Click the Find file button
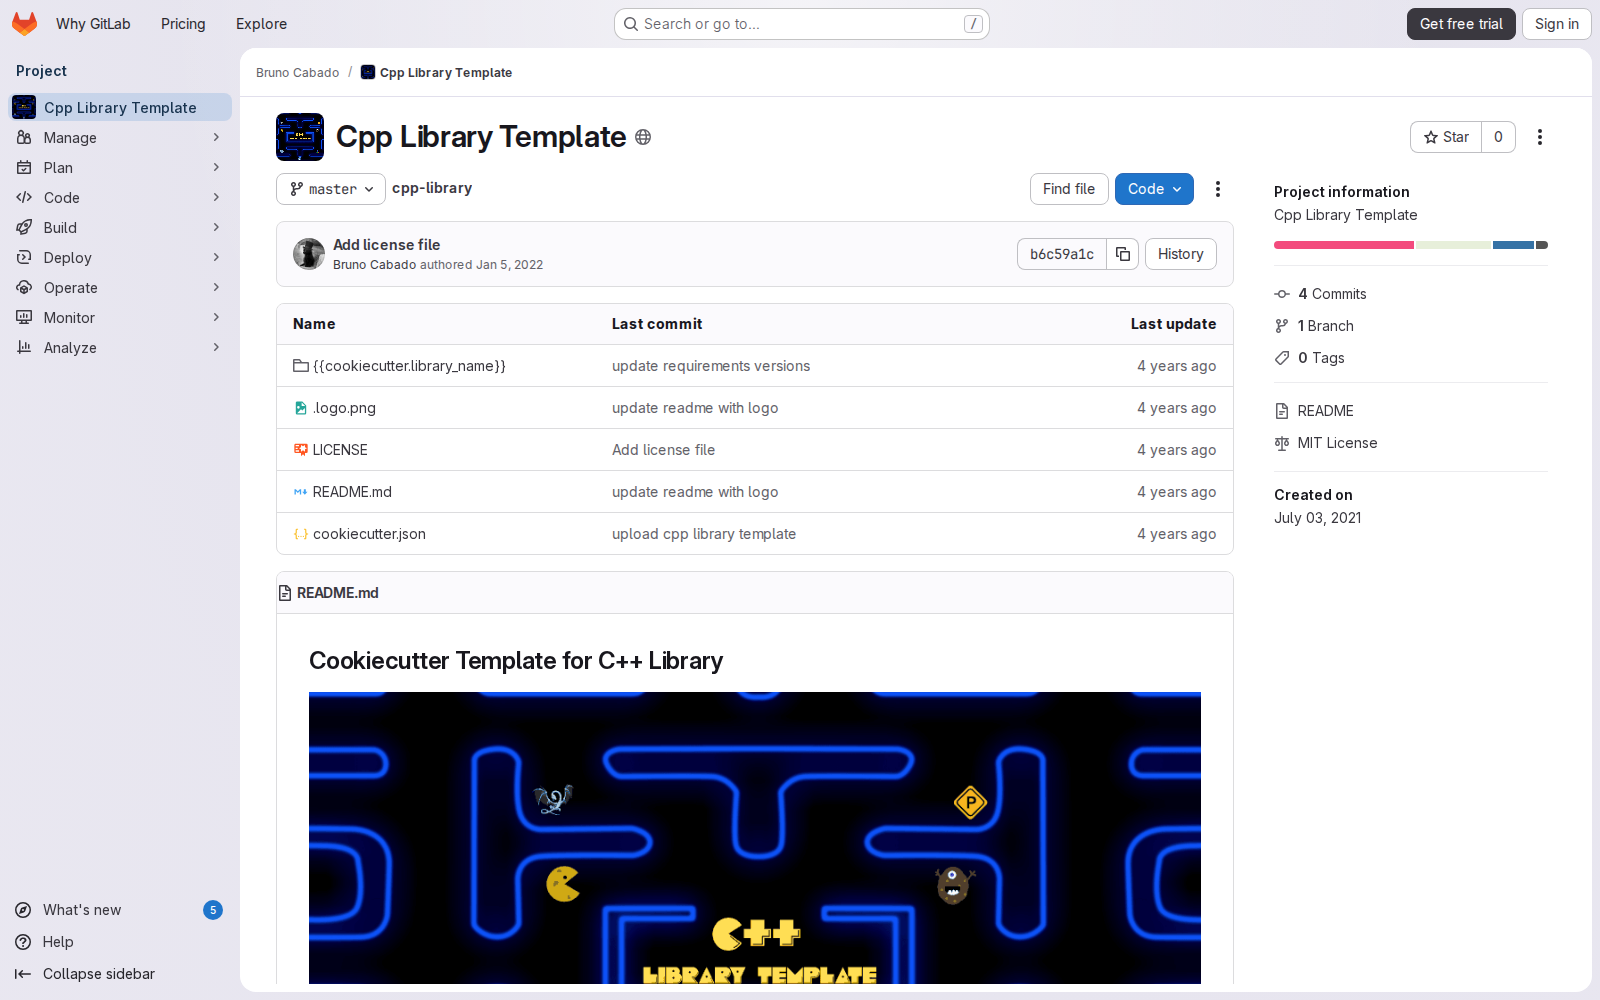 1068,189
